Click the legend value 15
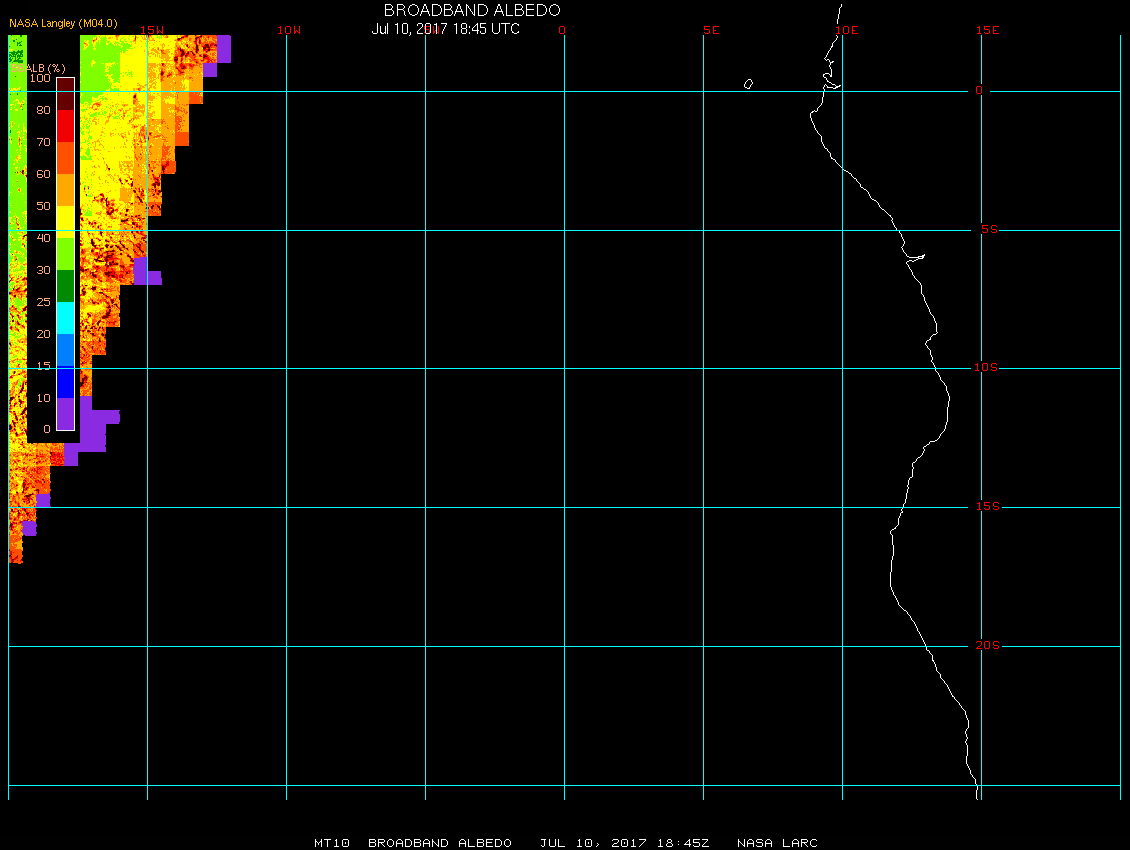1130x850 pixels. click(44, 366)
